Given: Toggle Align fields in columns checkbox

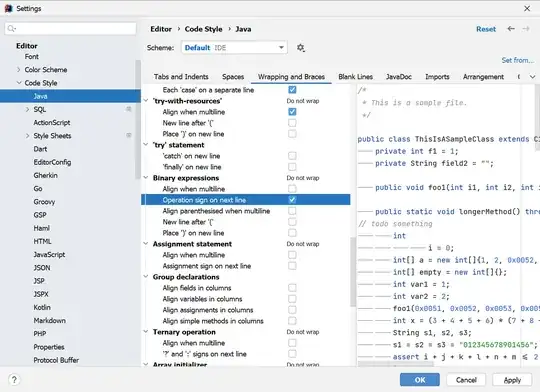Looking at the screenshot, I should pos(292,288).
